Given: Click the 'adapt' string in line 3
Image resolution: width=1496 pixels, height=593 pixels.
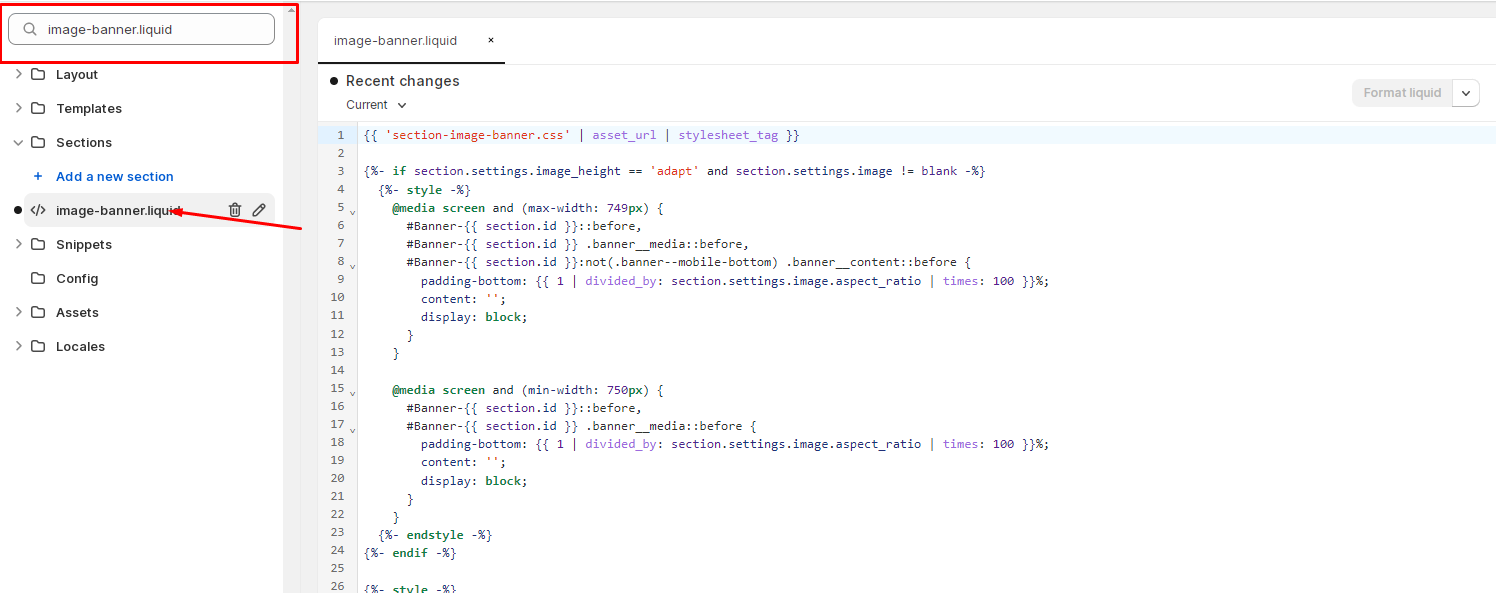Looking at the screenshot, I should pyautogui.click(x=674, y=171).
